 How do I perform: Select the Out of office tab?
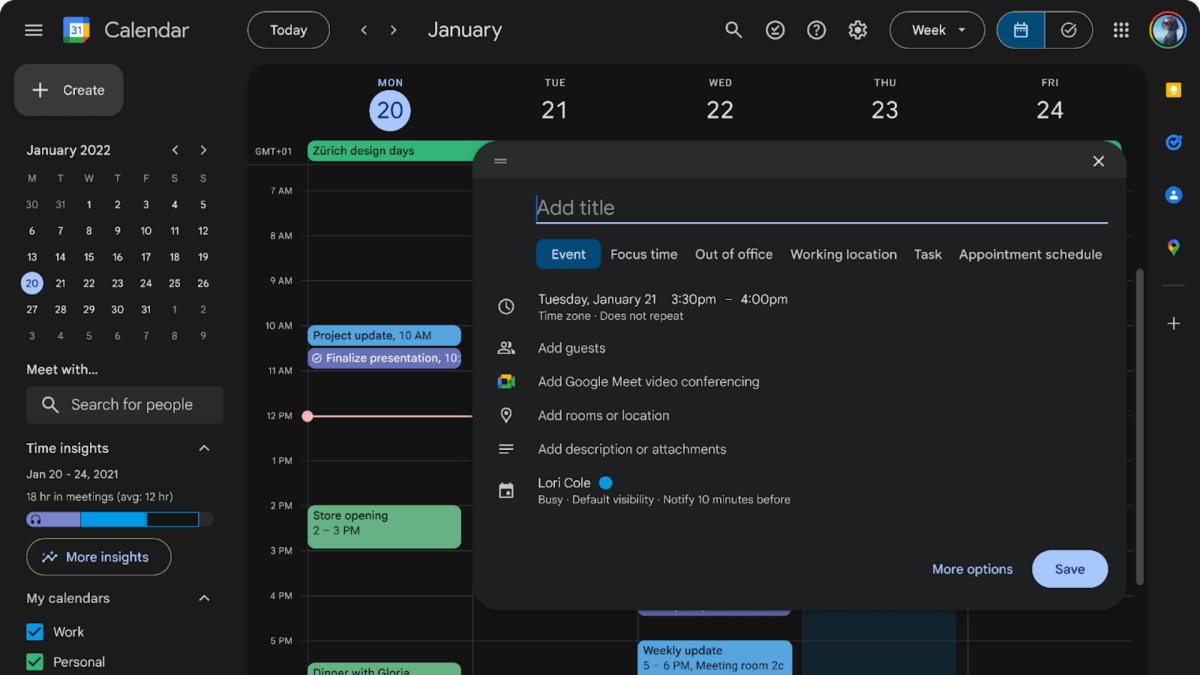pyautogui.click(x=733, y=254)
